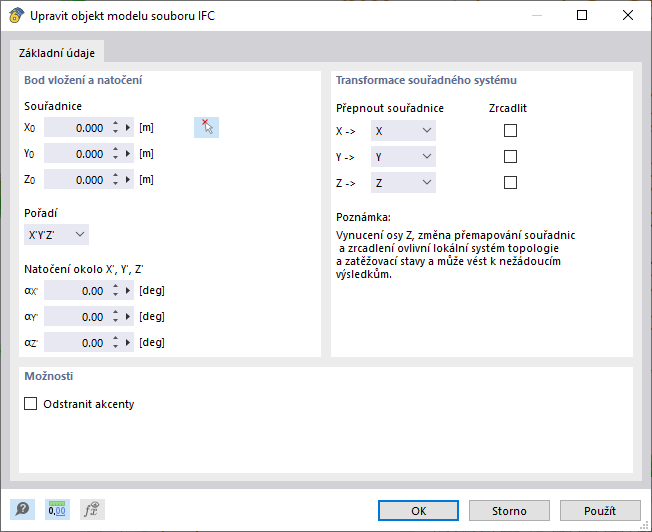This screenshot has height=532, width=652.
Task: Click the formula function icon
Action: [x=93, y=510]
